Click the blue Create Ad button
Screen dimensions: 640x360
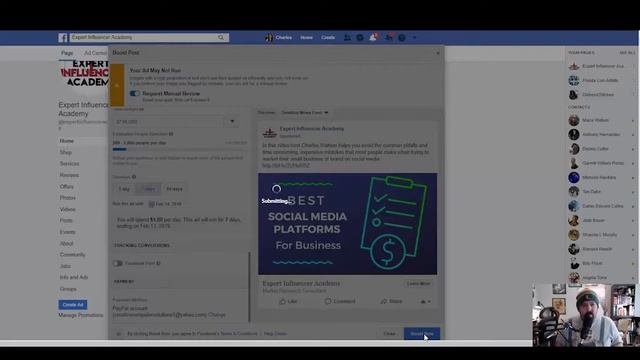point(73,305)
